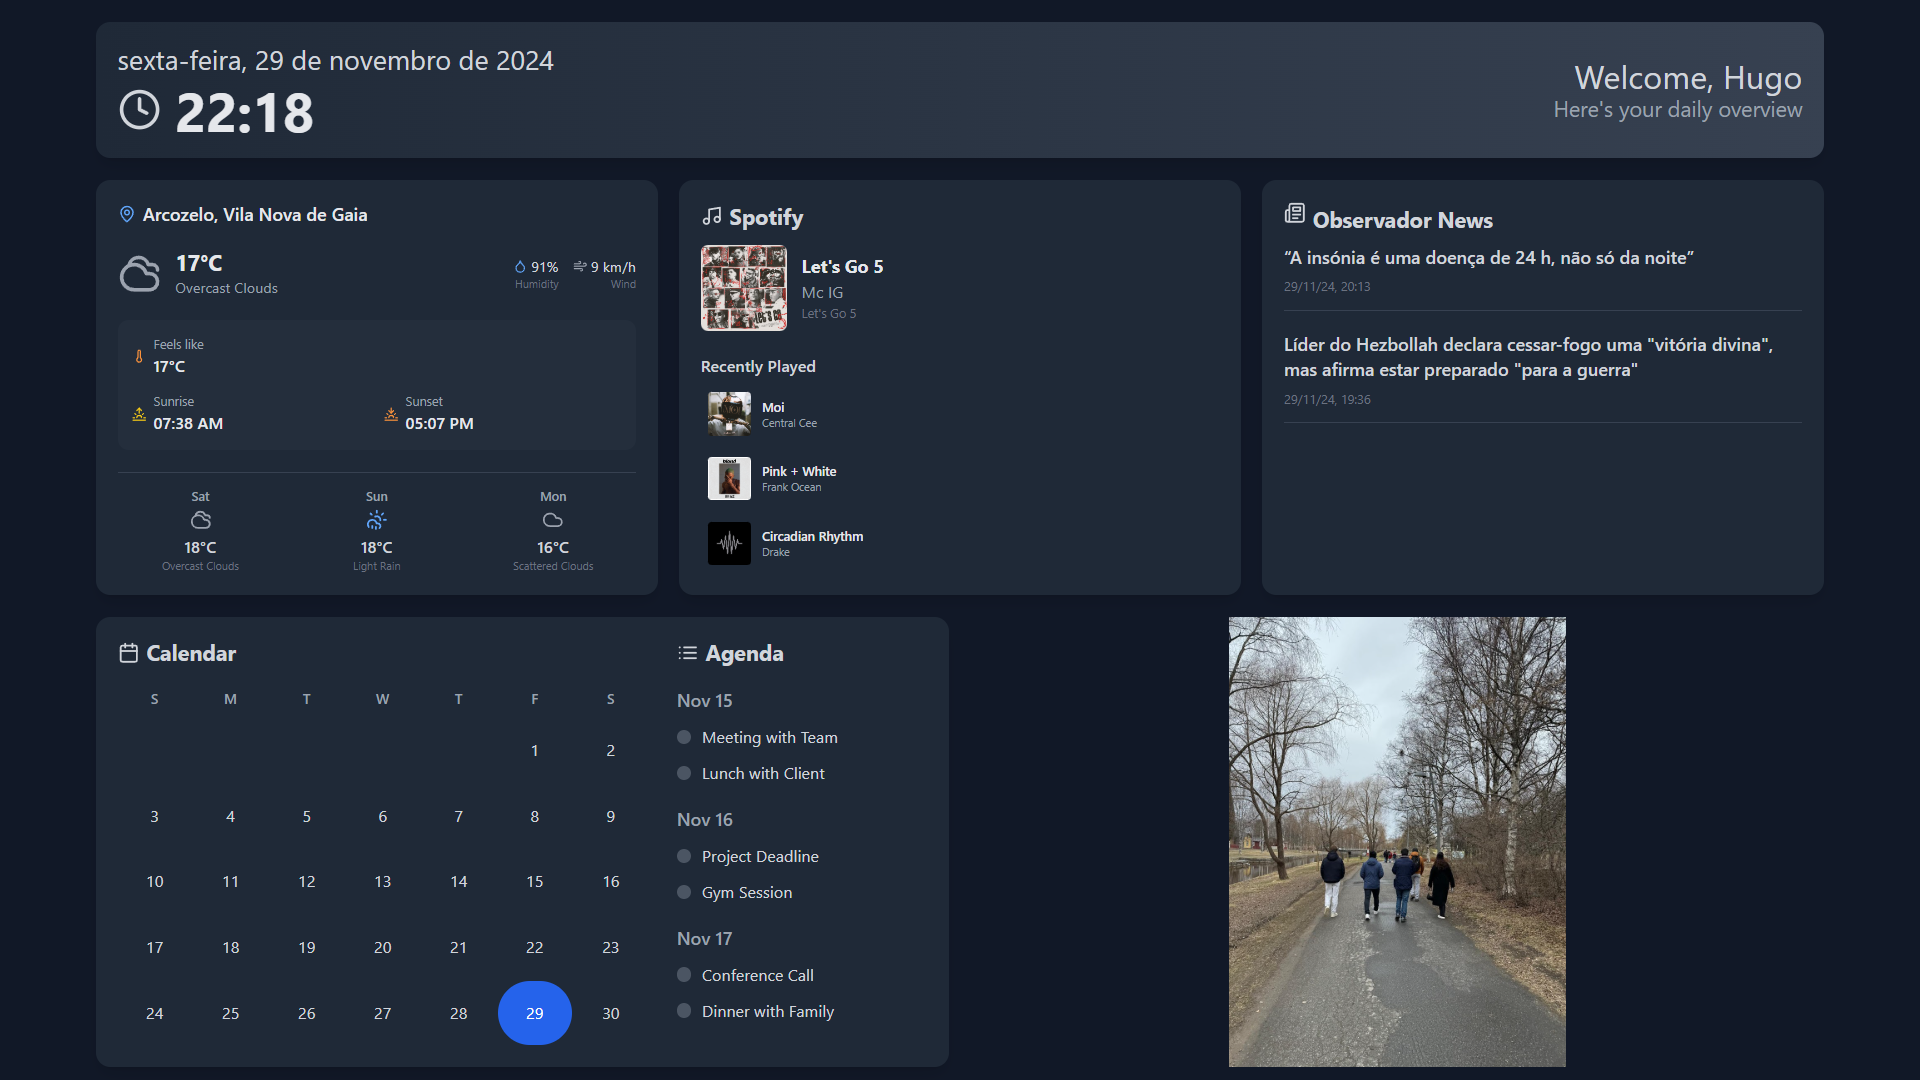1920x1080 pixels.
Task: Toggle the Meeting with Team agenda bullet
Action: pos(684,737)
